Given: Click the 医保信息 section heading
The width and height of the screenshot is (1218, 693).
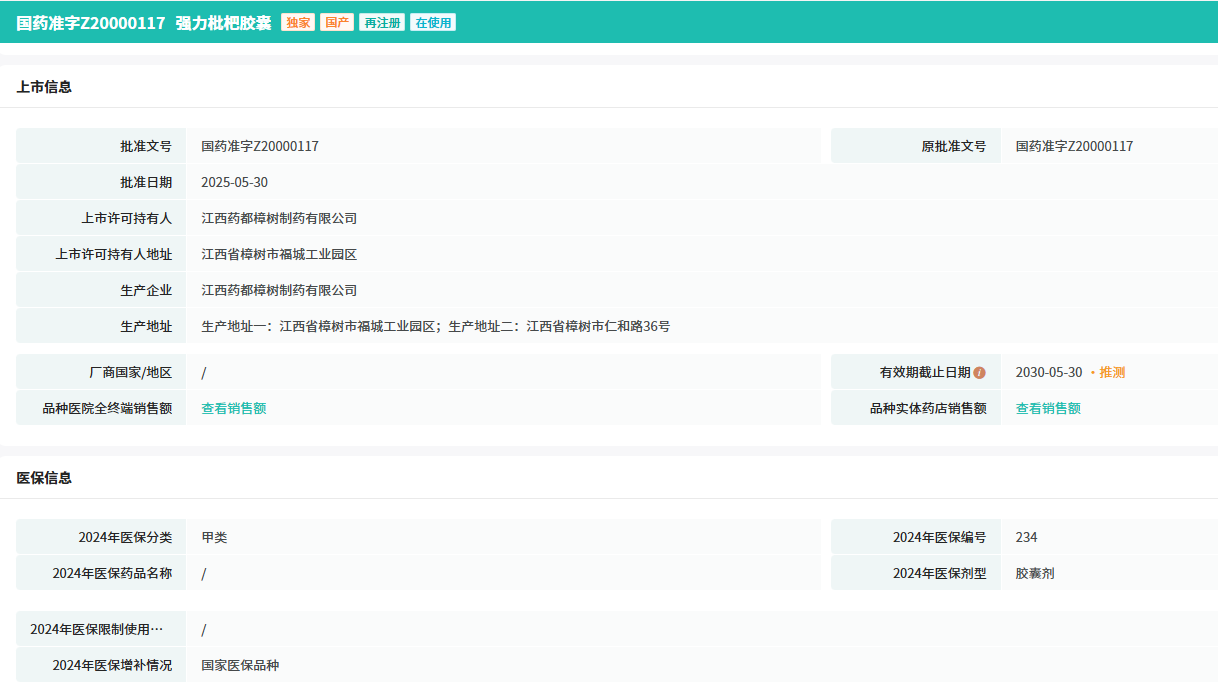Looking at the screenshot, I should [44, 478].
